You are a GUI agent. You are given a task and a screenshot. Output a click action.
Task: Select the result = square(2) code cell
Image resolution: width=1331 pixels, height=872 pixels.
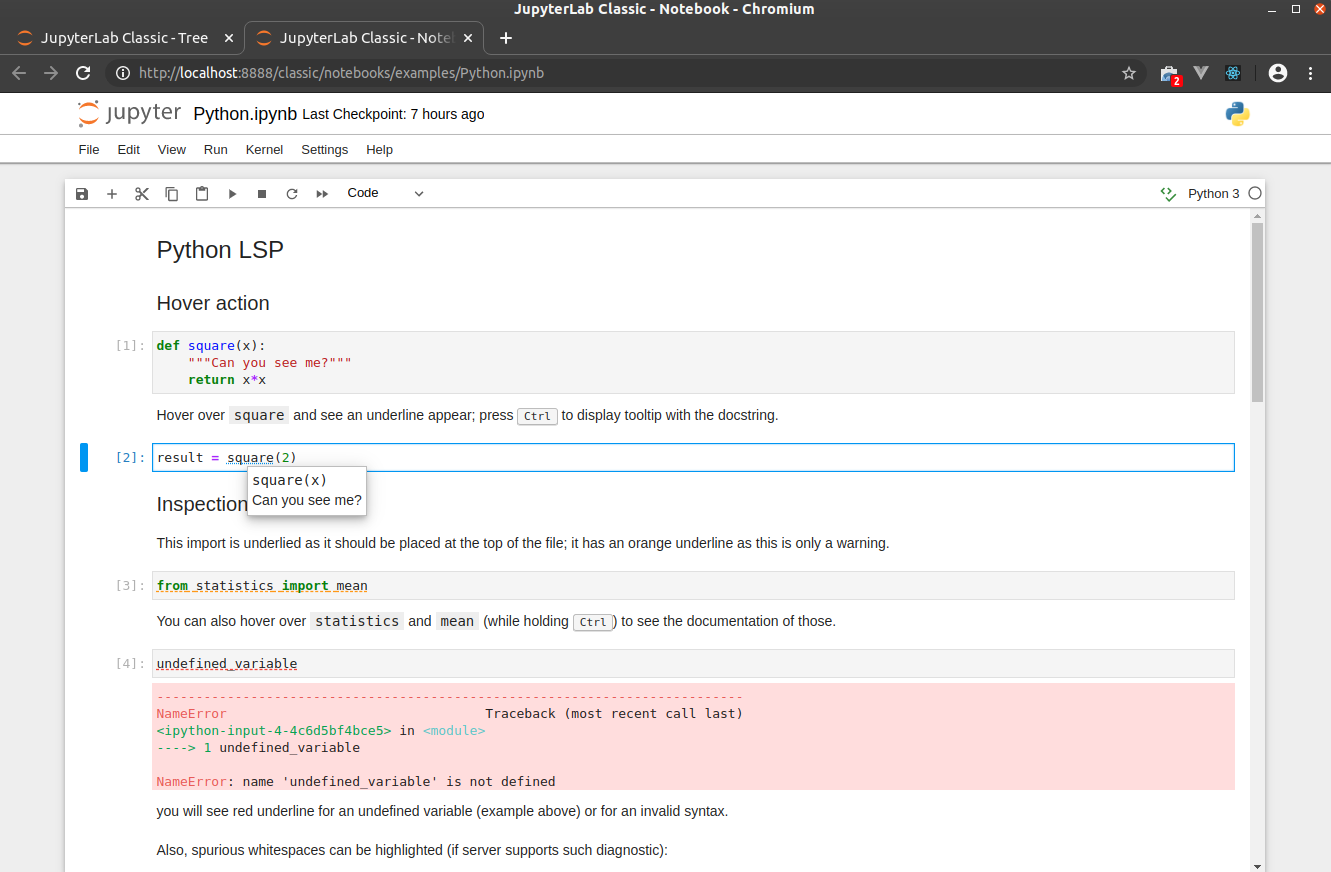[600, 457]
